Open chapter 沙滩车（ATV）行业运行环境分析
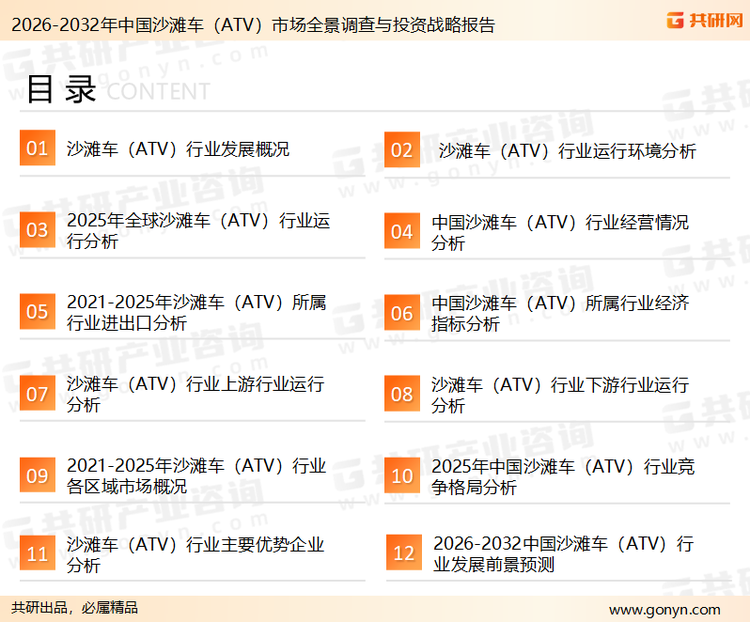The width and height of the screenshot is (750, 622). pos(567,151)
